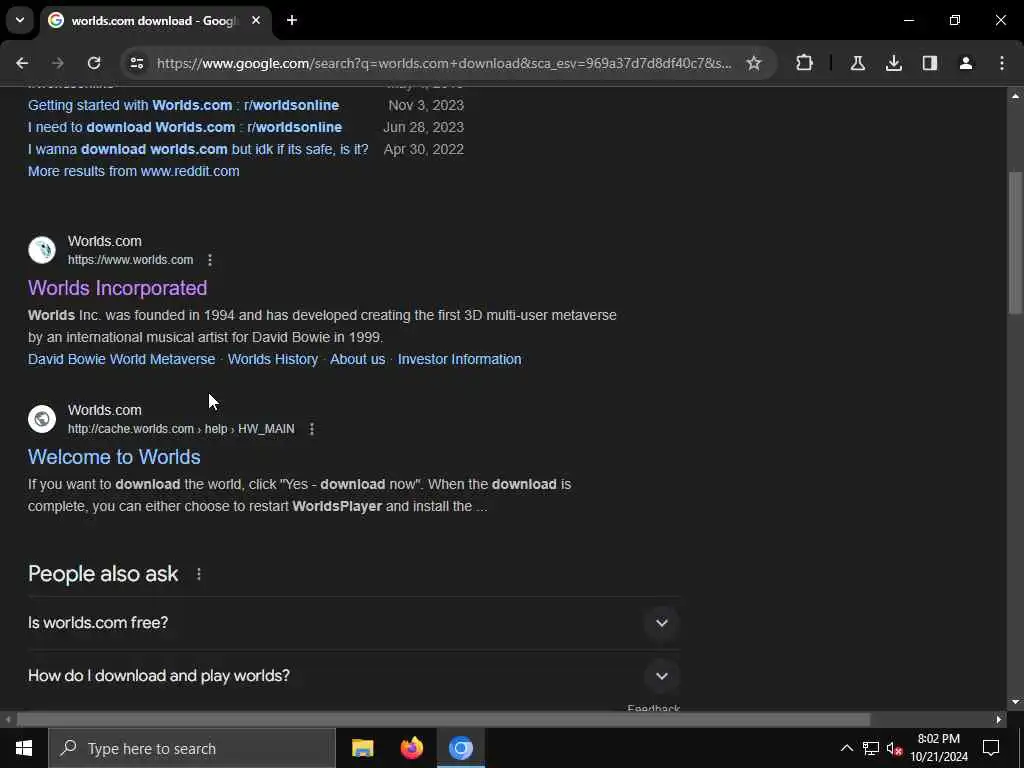
Task: Click the scroll-up arrow of vertical scrollbar
Action: click(x=1015, y=96)
